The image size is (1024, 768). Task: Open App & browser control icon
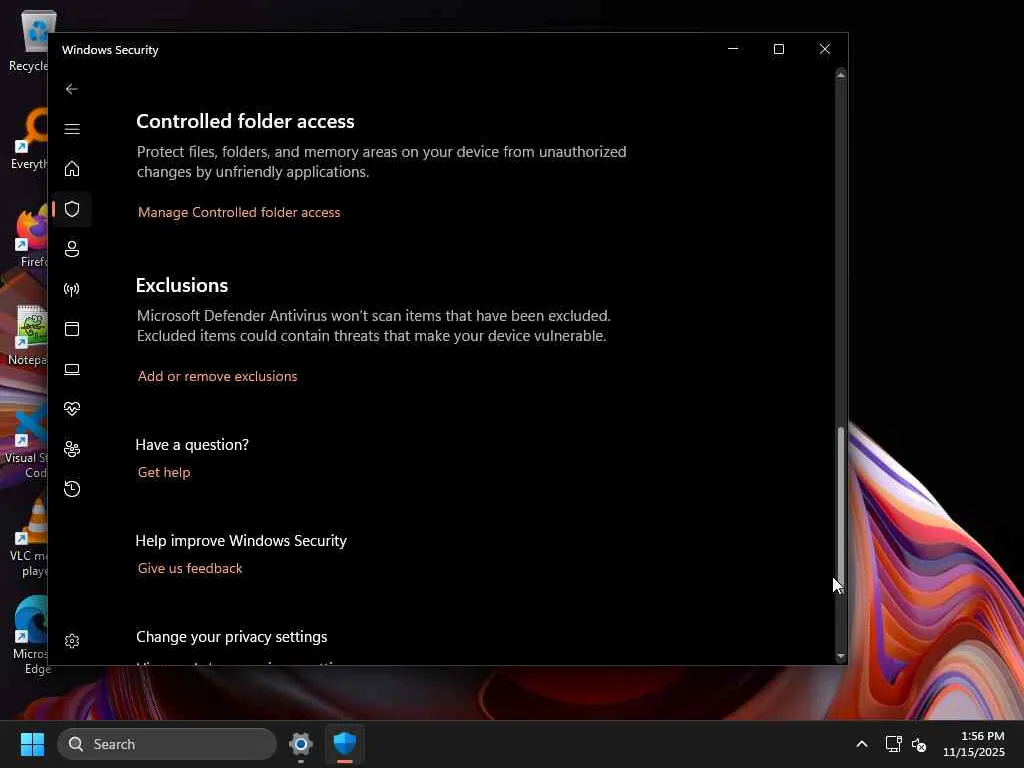point(72,328)
